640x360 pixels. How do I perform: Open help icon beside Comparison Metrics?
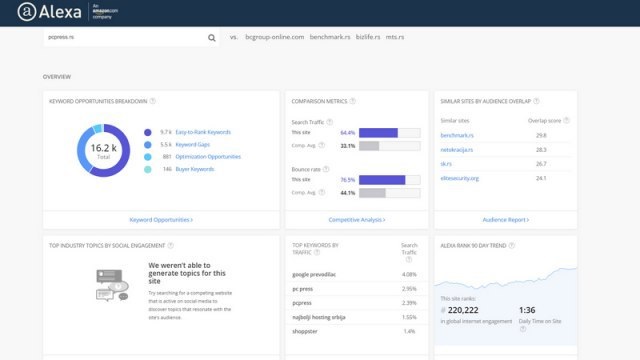coord(352,101)
